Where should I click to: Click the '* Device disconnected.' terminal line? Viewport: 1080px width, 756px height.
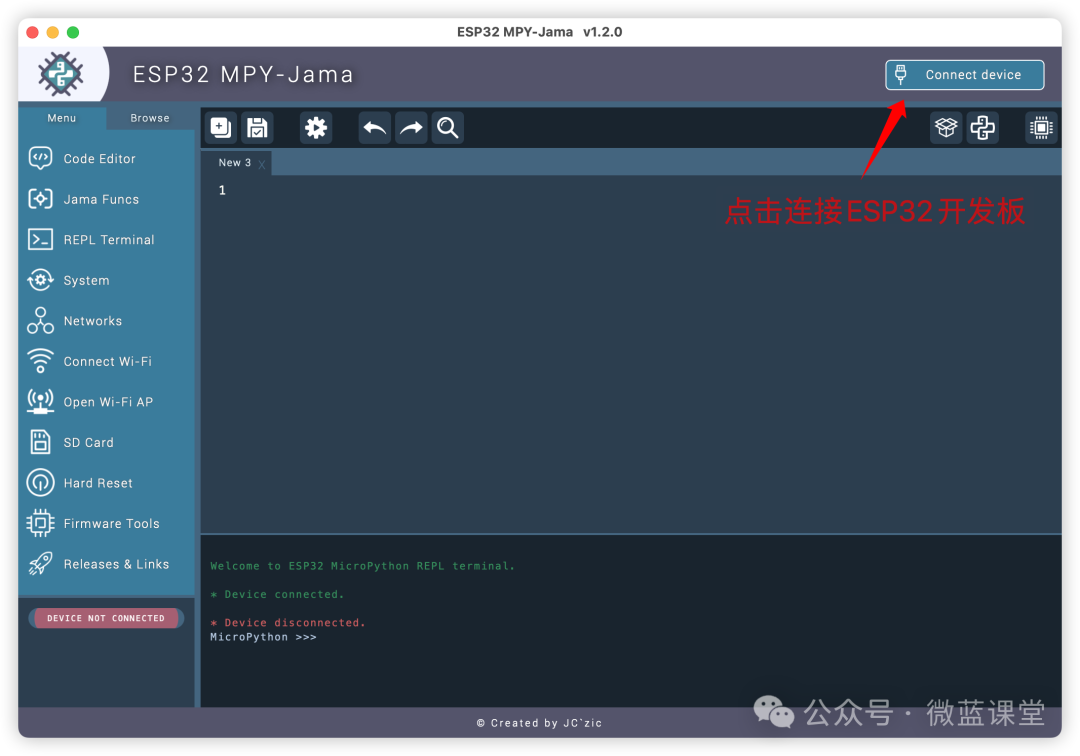click(x=288, y=622)
